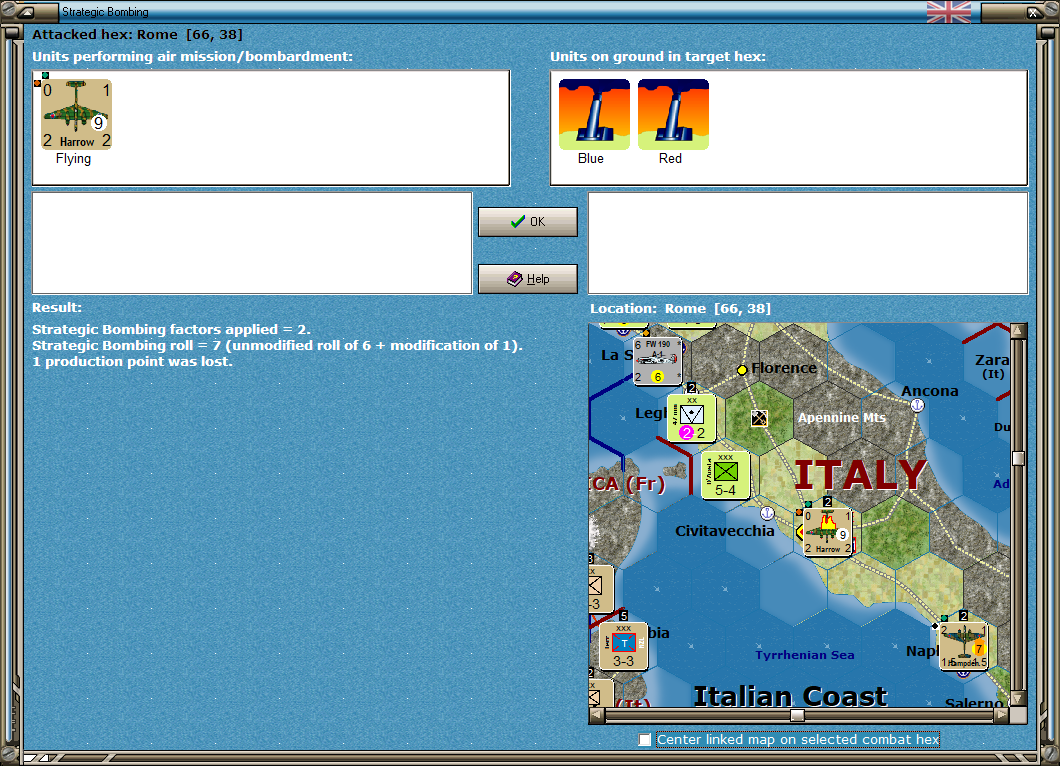Click the map horizontal scrollbar thumb
This screenshot has height=766, width=1060.
(797, 715)
